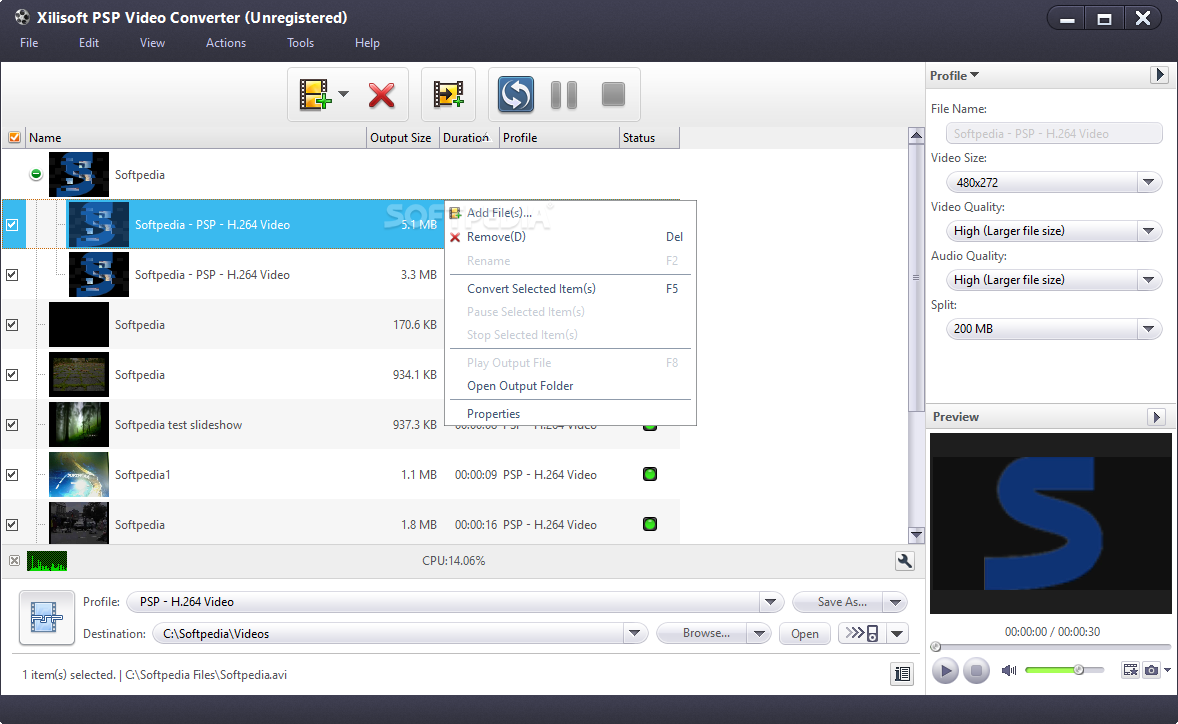This screenshot has width=1178, height=724.
Task: Click the clip/merge film icon beside Profile
Action: click(x=46, y=618)
